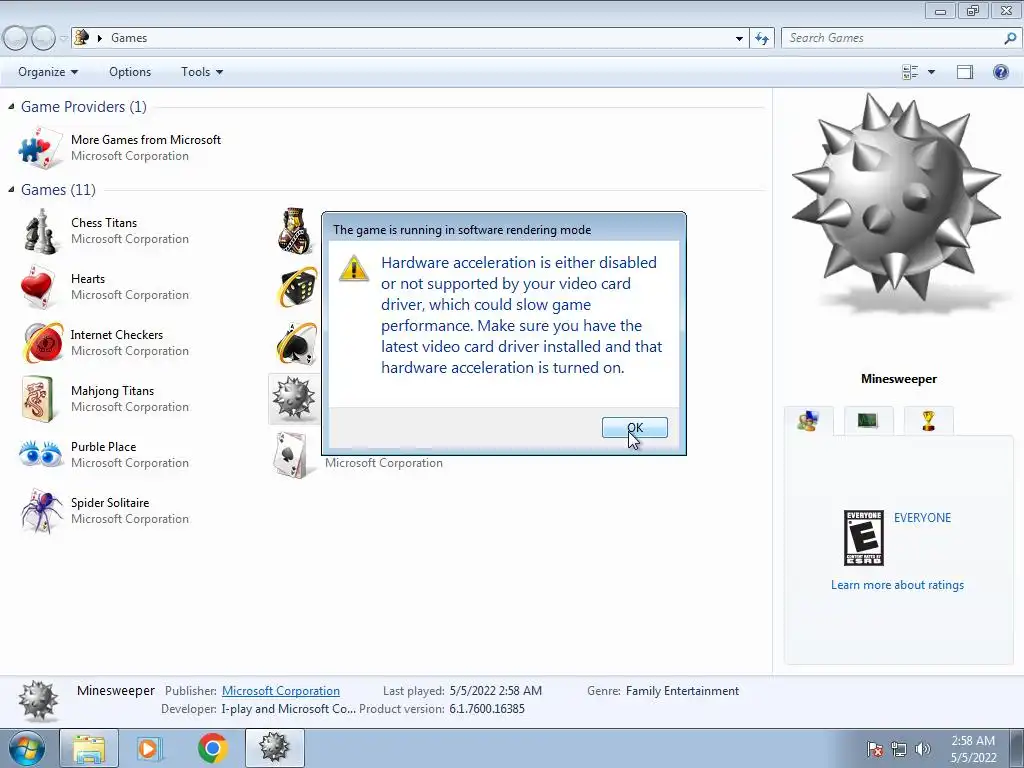Click the Action Center flag tray icon
The image size is (1024, 768).
click(874, 749)
